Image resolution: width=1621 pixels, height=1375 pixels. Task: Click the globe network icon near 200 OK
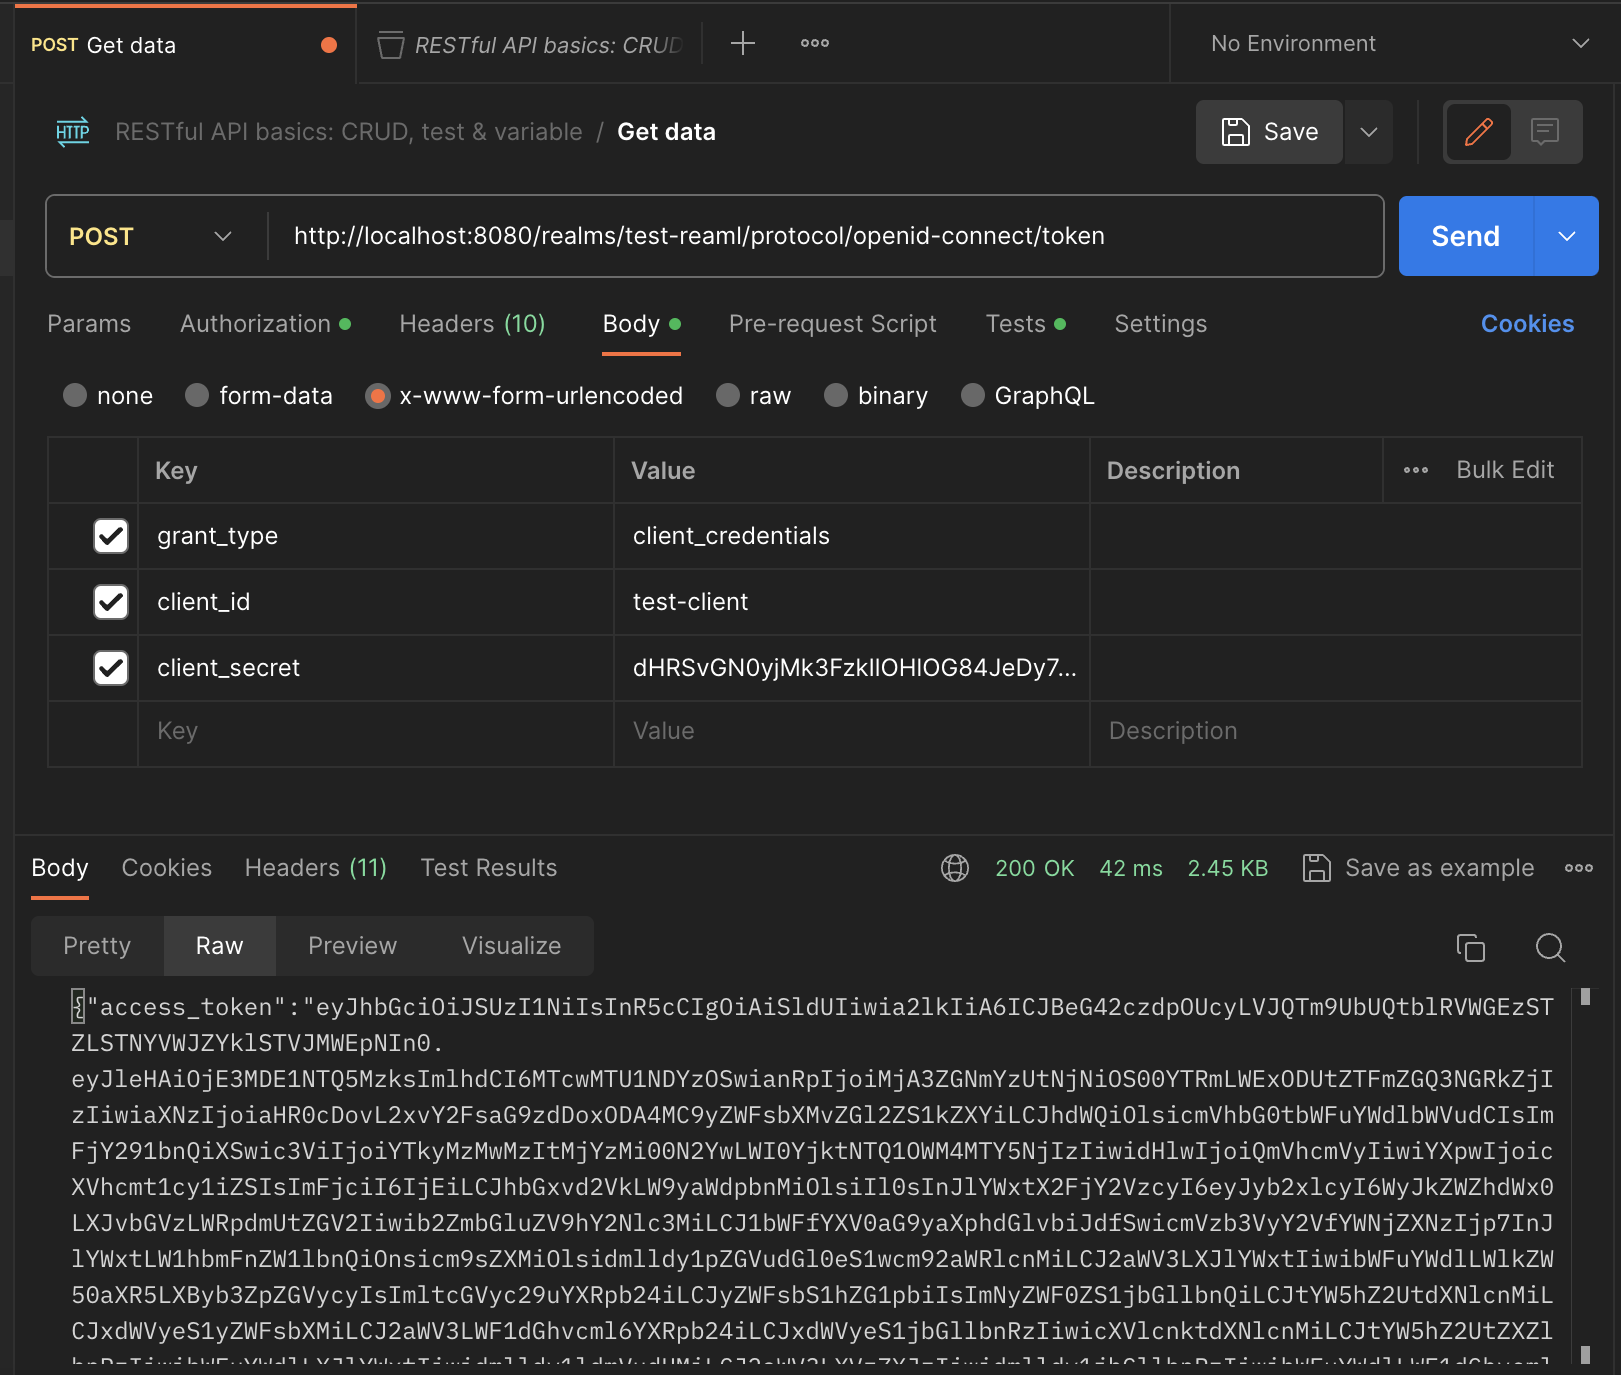click(954, 868)
